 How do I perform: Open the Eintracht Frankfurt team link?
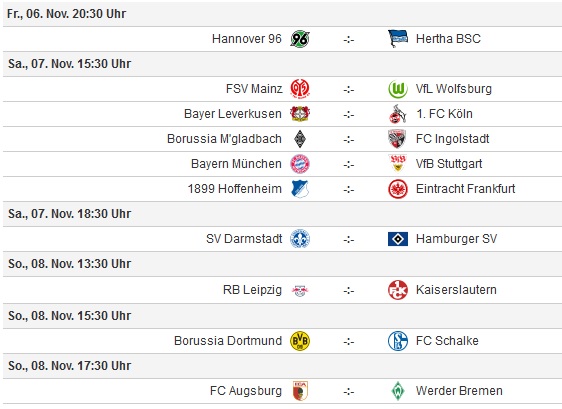click(465, 189)
